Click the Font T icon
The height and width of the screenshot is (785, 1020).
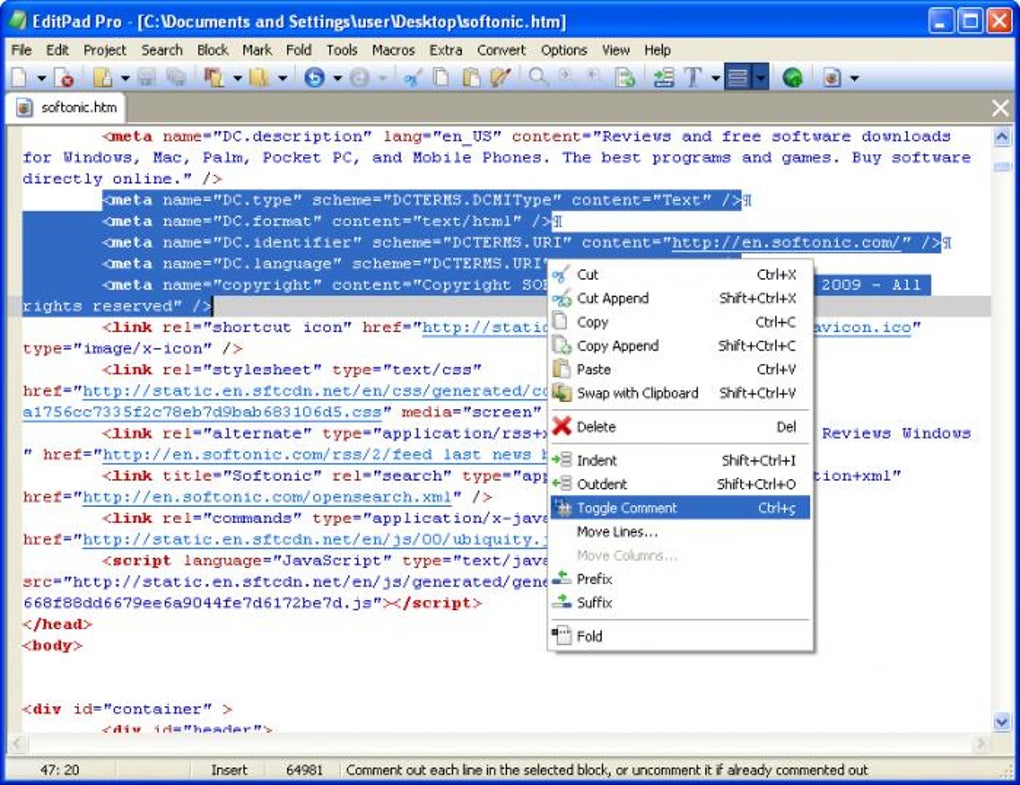[x=693, y=78]
